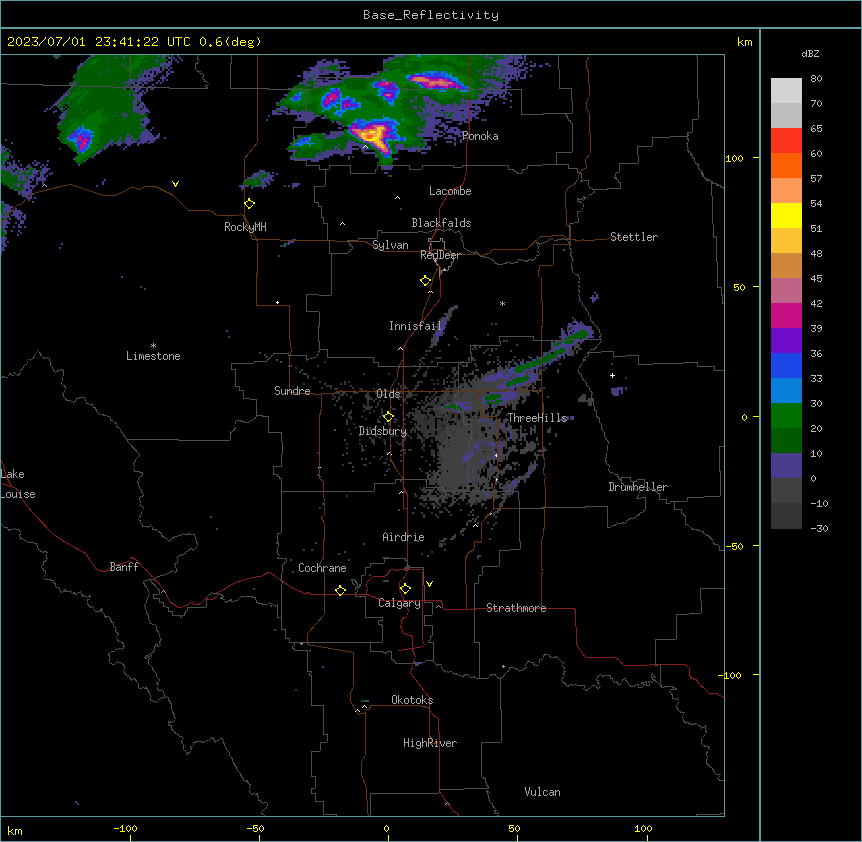This screenshot has width=862, height=842.
Task: Click the yellow diamond marker above RockyMH
Action: (x=250, y=204)
